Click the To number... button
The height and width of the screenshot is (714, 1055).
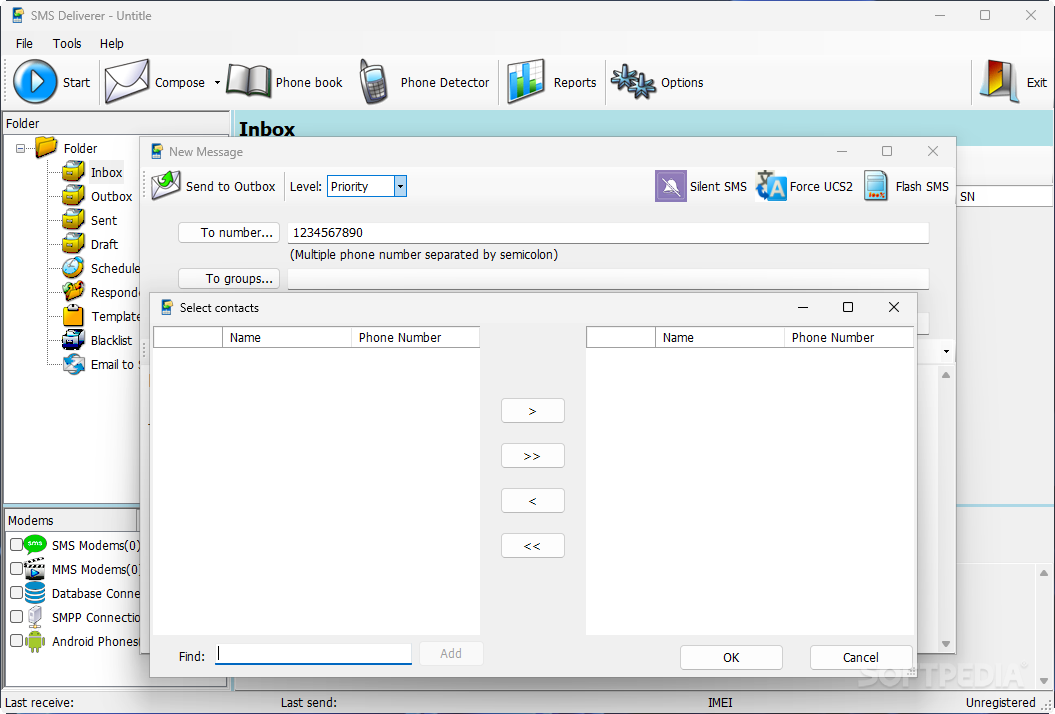pos(229,232)
